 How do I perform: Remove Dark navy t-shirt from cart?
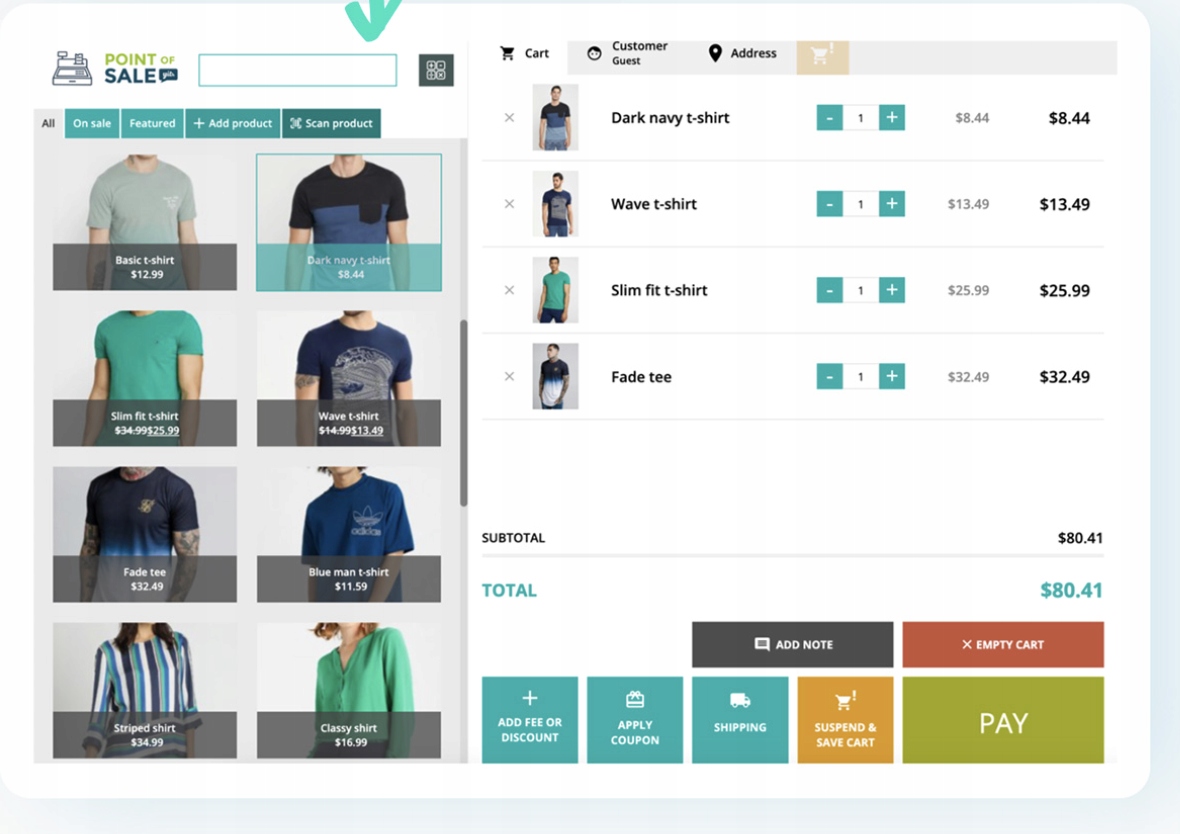[x=509, y=118]
